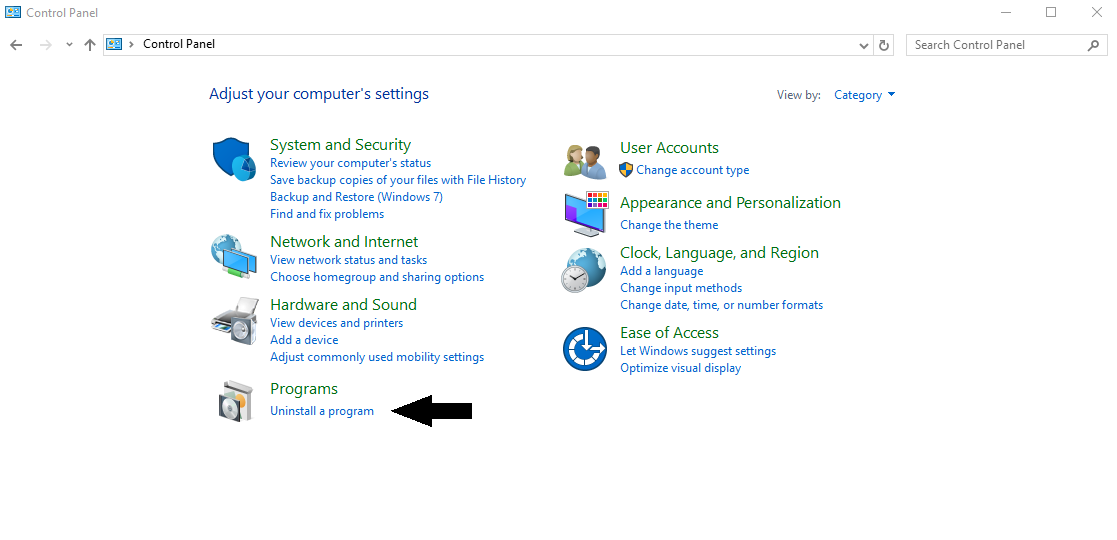Open recent locations dropdown arrow
This screenshot has width=1117, height=540.
69,45
